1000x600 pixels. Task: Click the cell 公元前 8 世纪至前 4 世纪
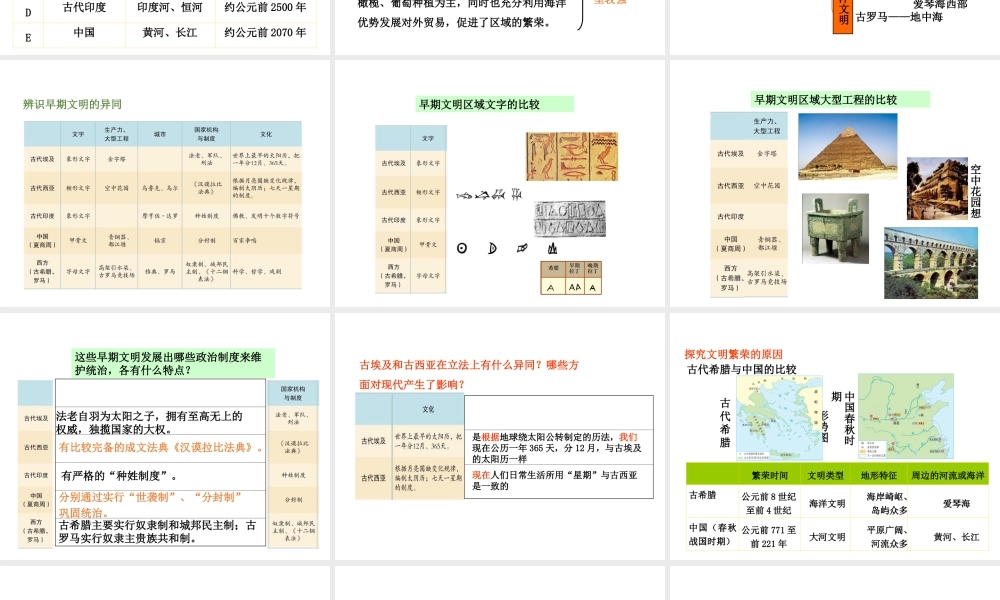769,504
